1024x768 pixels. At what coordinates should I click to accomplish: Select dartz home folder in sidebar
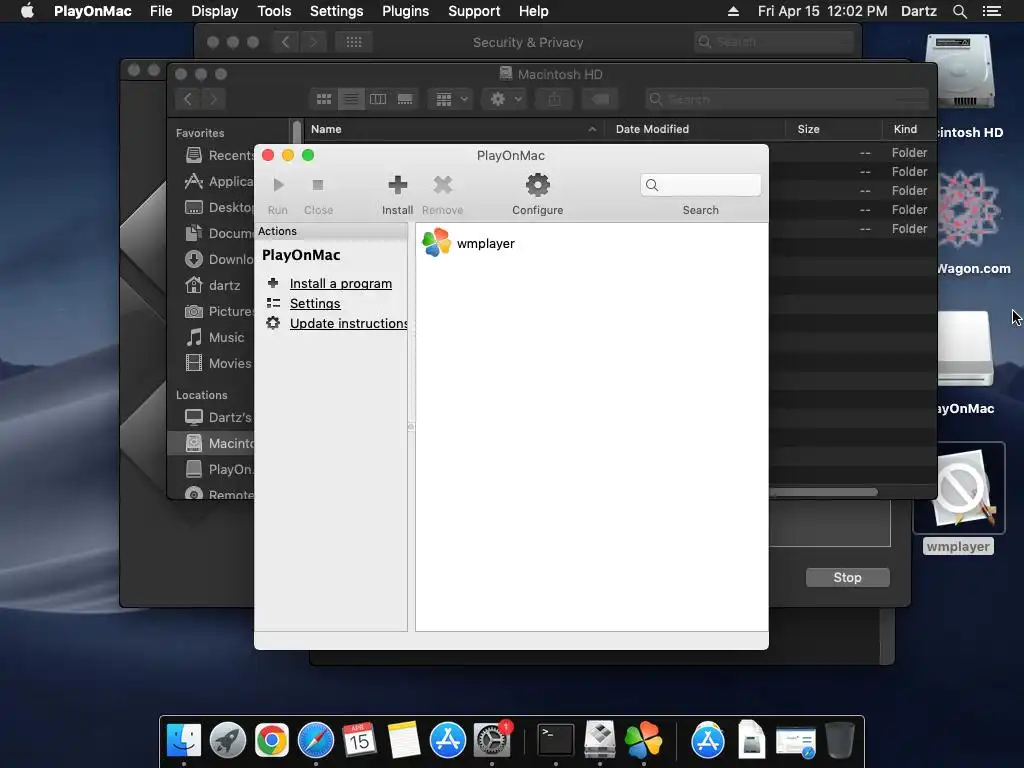tap(214, 285)
